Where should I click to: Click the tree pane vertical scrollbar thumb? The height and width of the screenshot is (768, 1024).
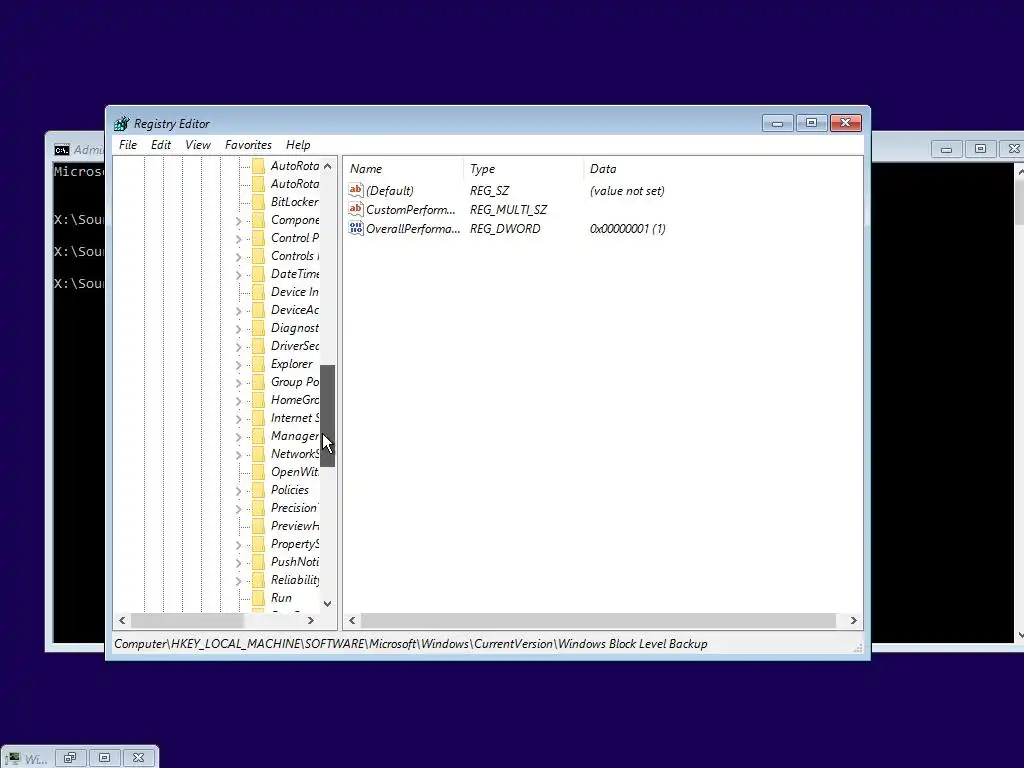[x=327, y=416]
